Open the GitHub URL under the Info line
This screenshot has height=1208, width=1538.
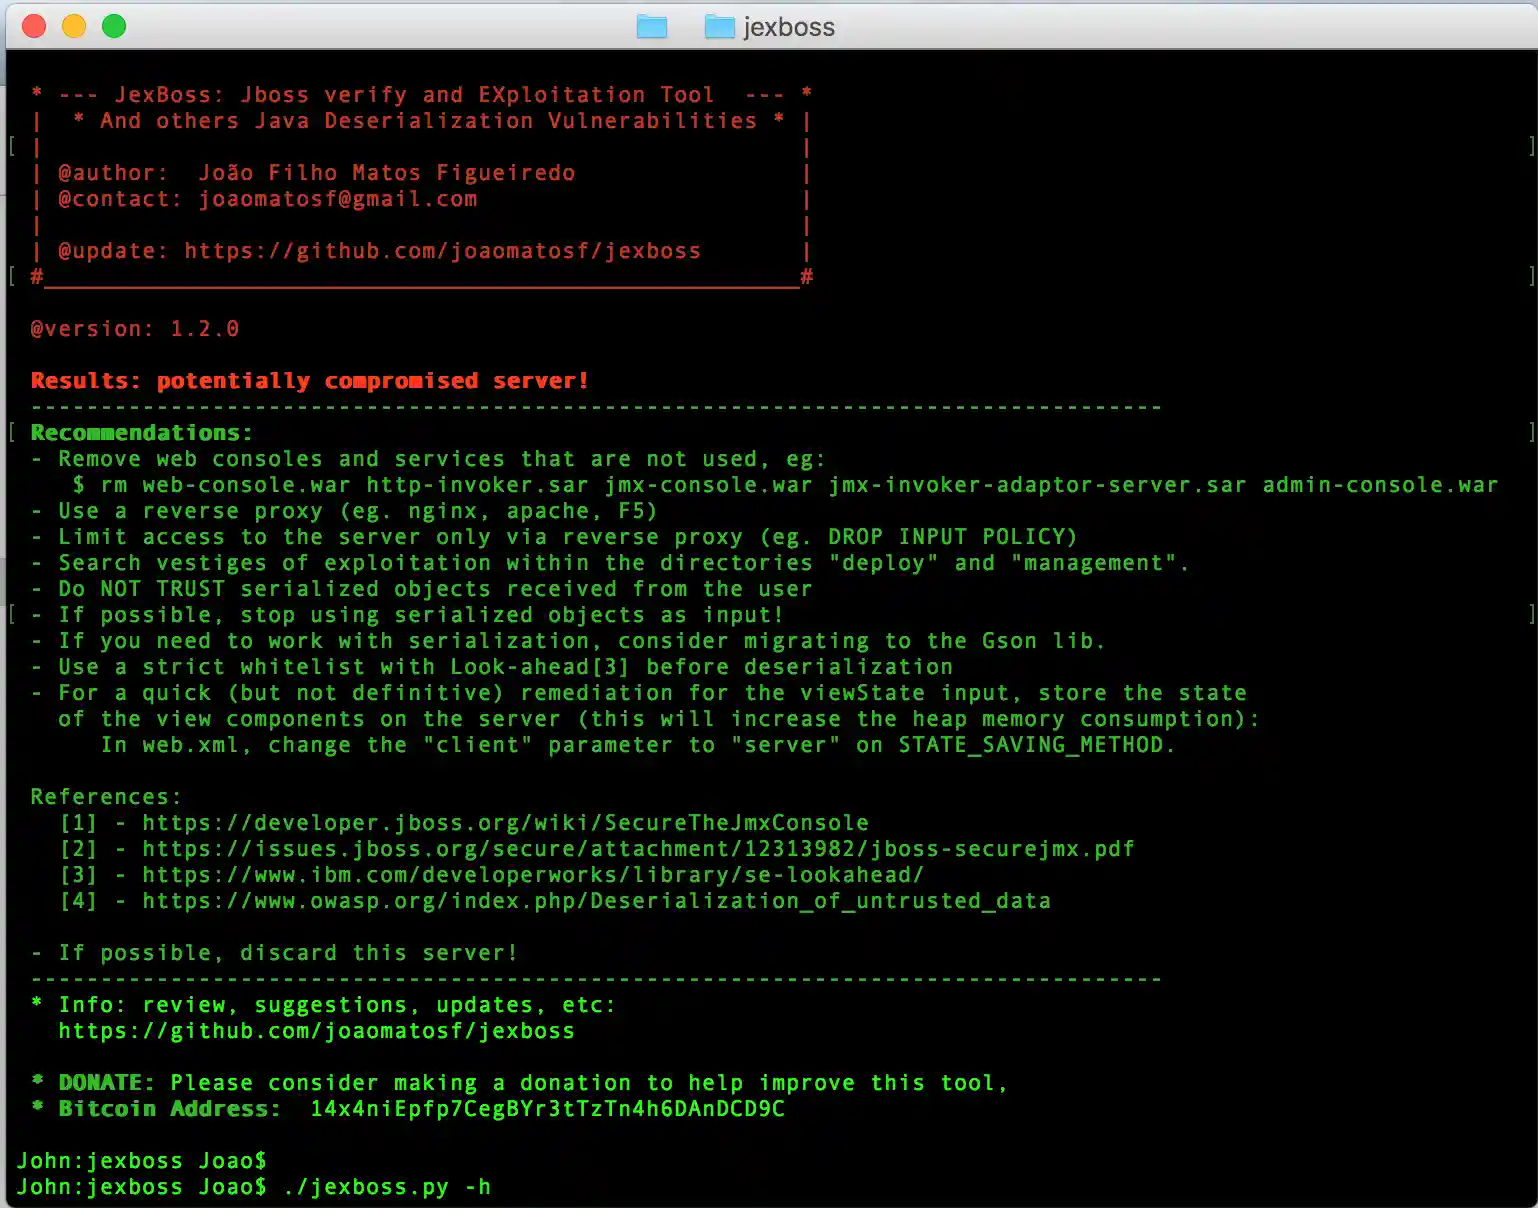pos(316,1031)
